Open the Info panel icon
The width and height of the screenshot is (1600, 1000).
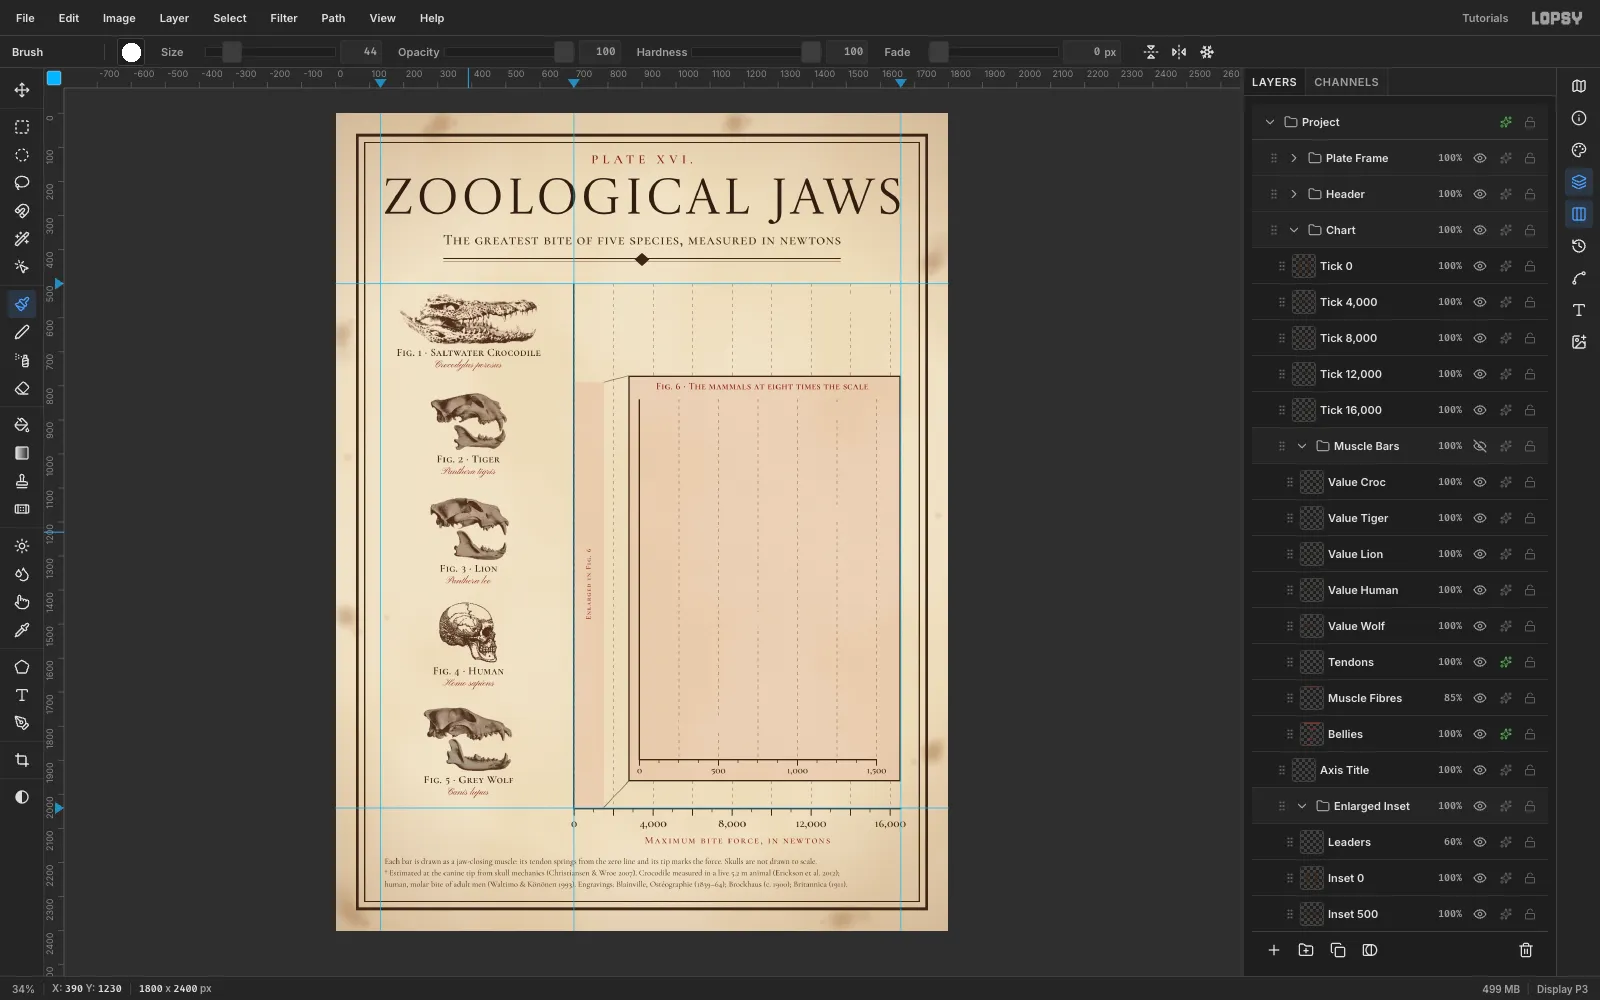point(1579,118)
